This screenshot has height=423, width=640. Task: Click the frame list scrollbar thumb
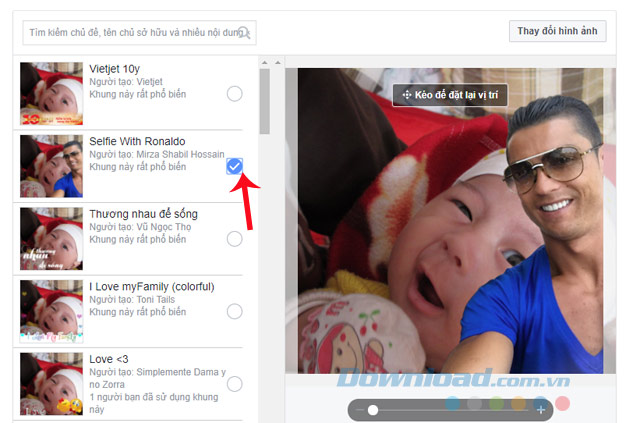[x=264, y=101]
